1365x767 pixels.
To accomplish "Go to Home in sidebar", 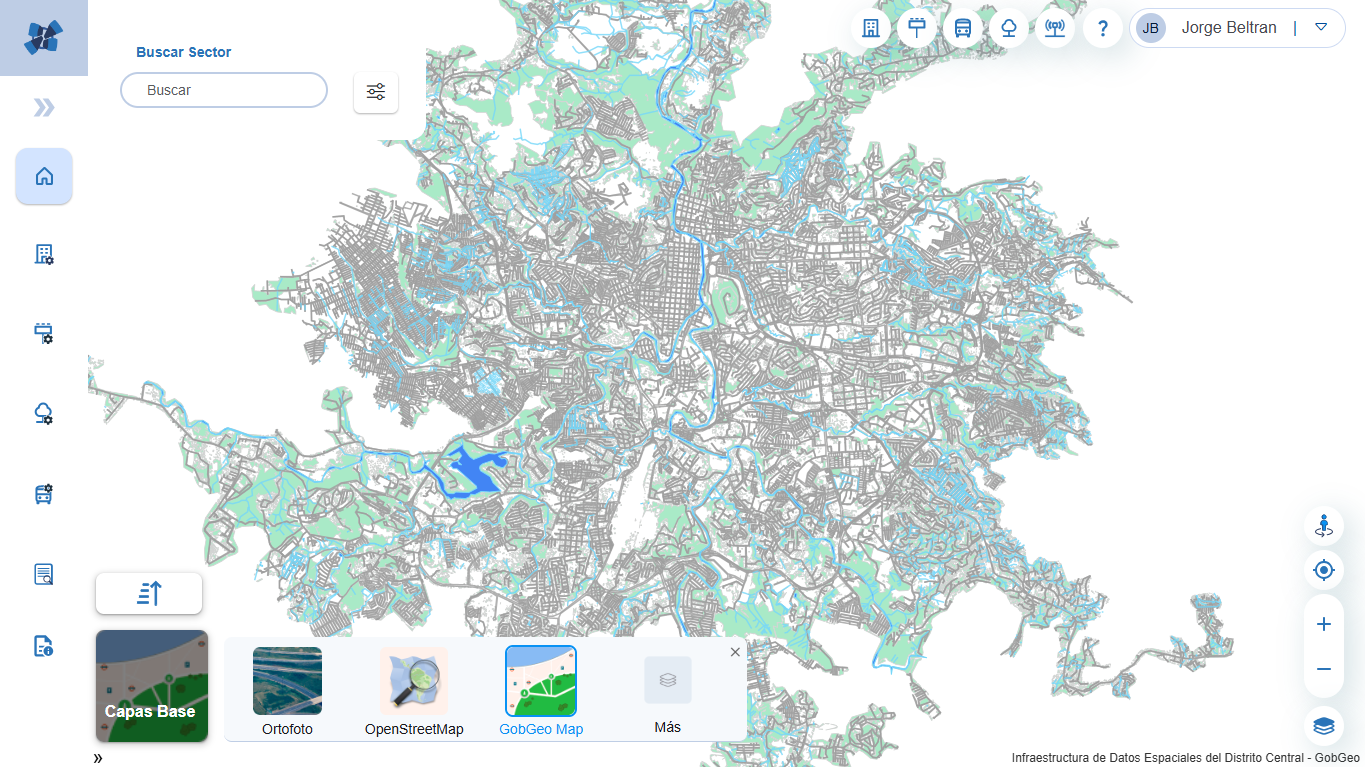I will coord(44,177).
